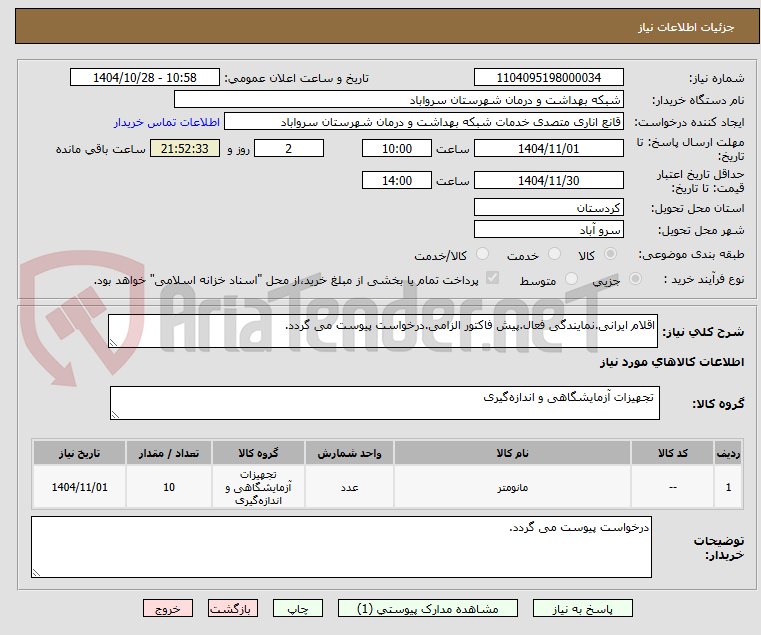The height and width of the screenshot is (635, 761).
Task: Click the ایجاد کننده درخواست field
Action: click(x=424, y=122)
